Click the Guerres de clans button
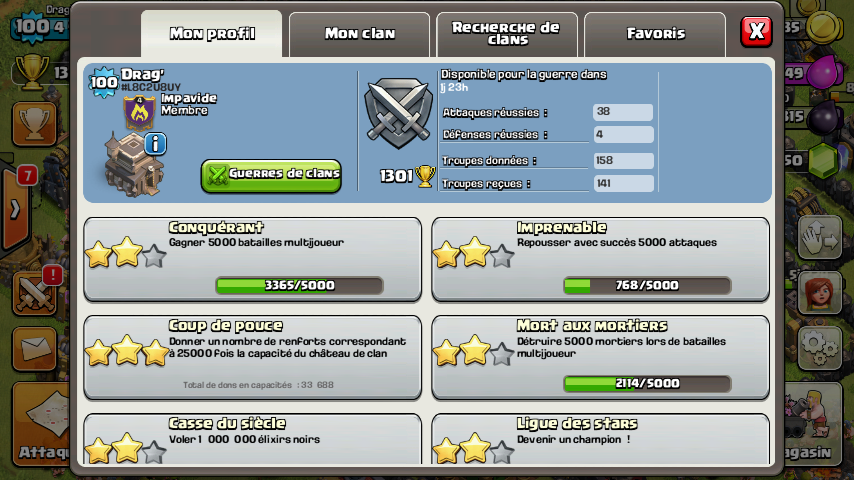The height and width of the screenshot is (480, 854). pos(271,175)
